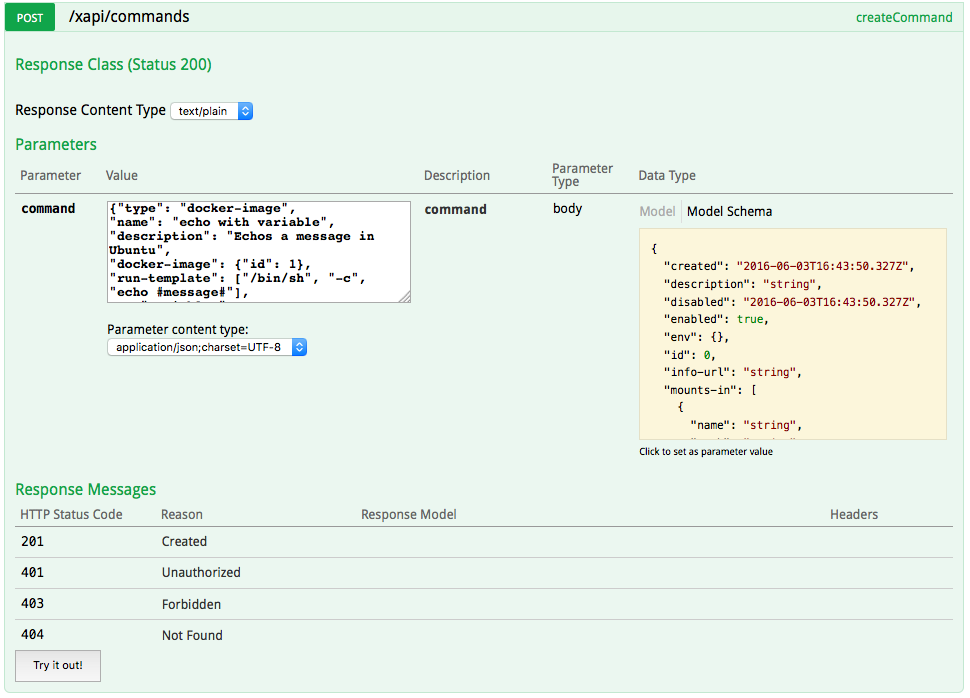Switch to the Model tab

tap(657, 211)
